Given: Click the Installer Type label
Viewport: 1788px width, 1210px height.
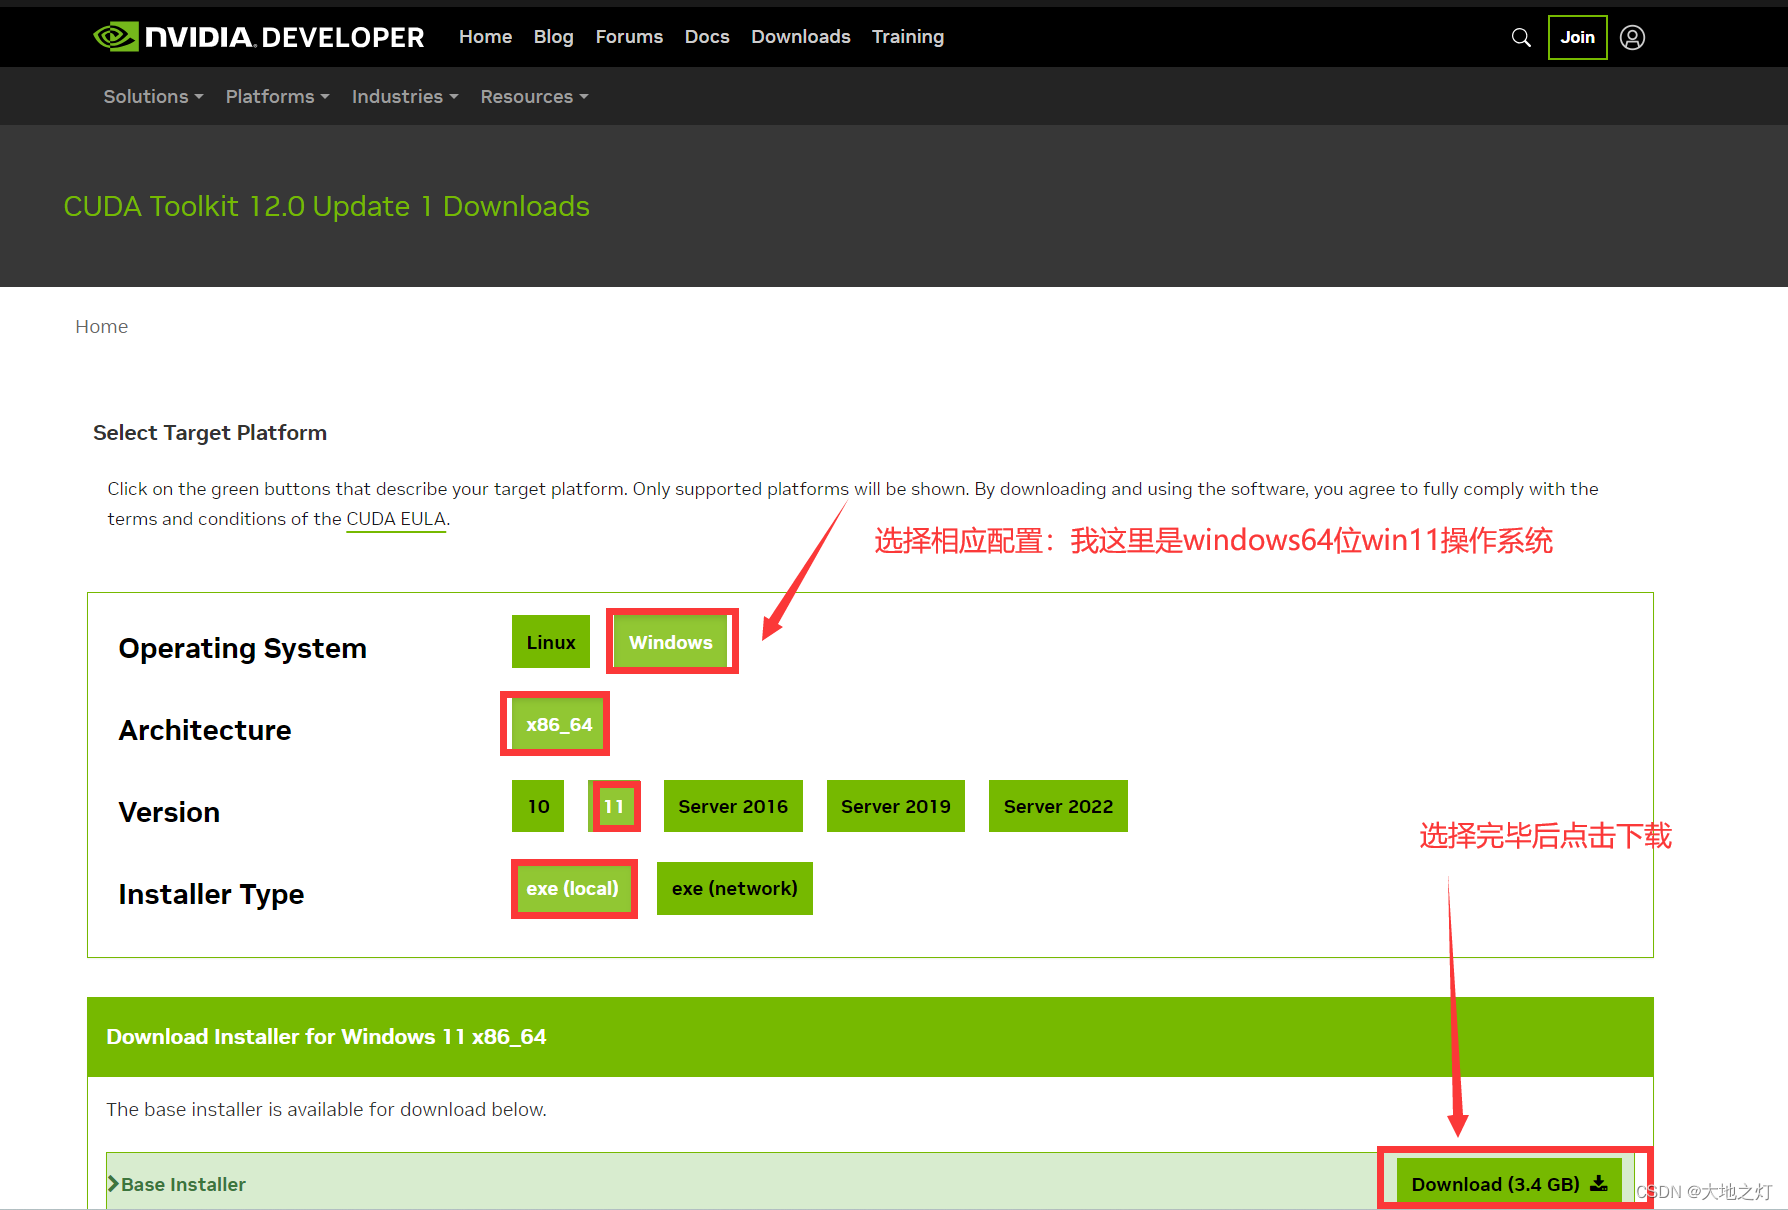Looking at the screenshot, I should (x=211, y=894).
